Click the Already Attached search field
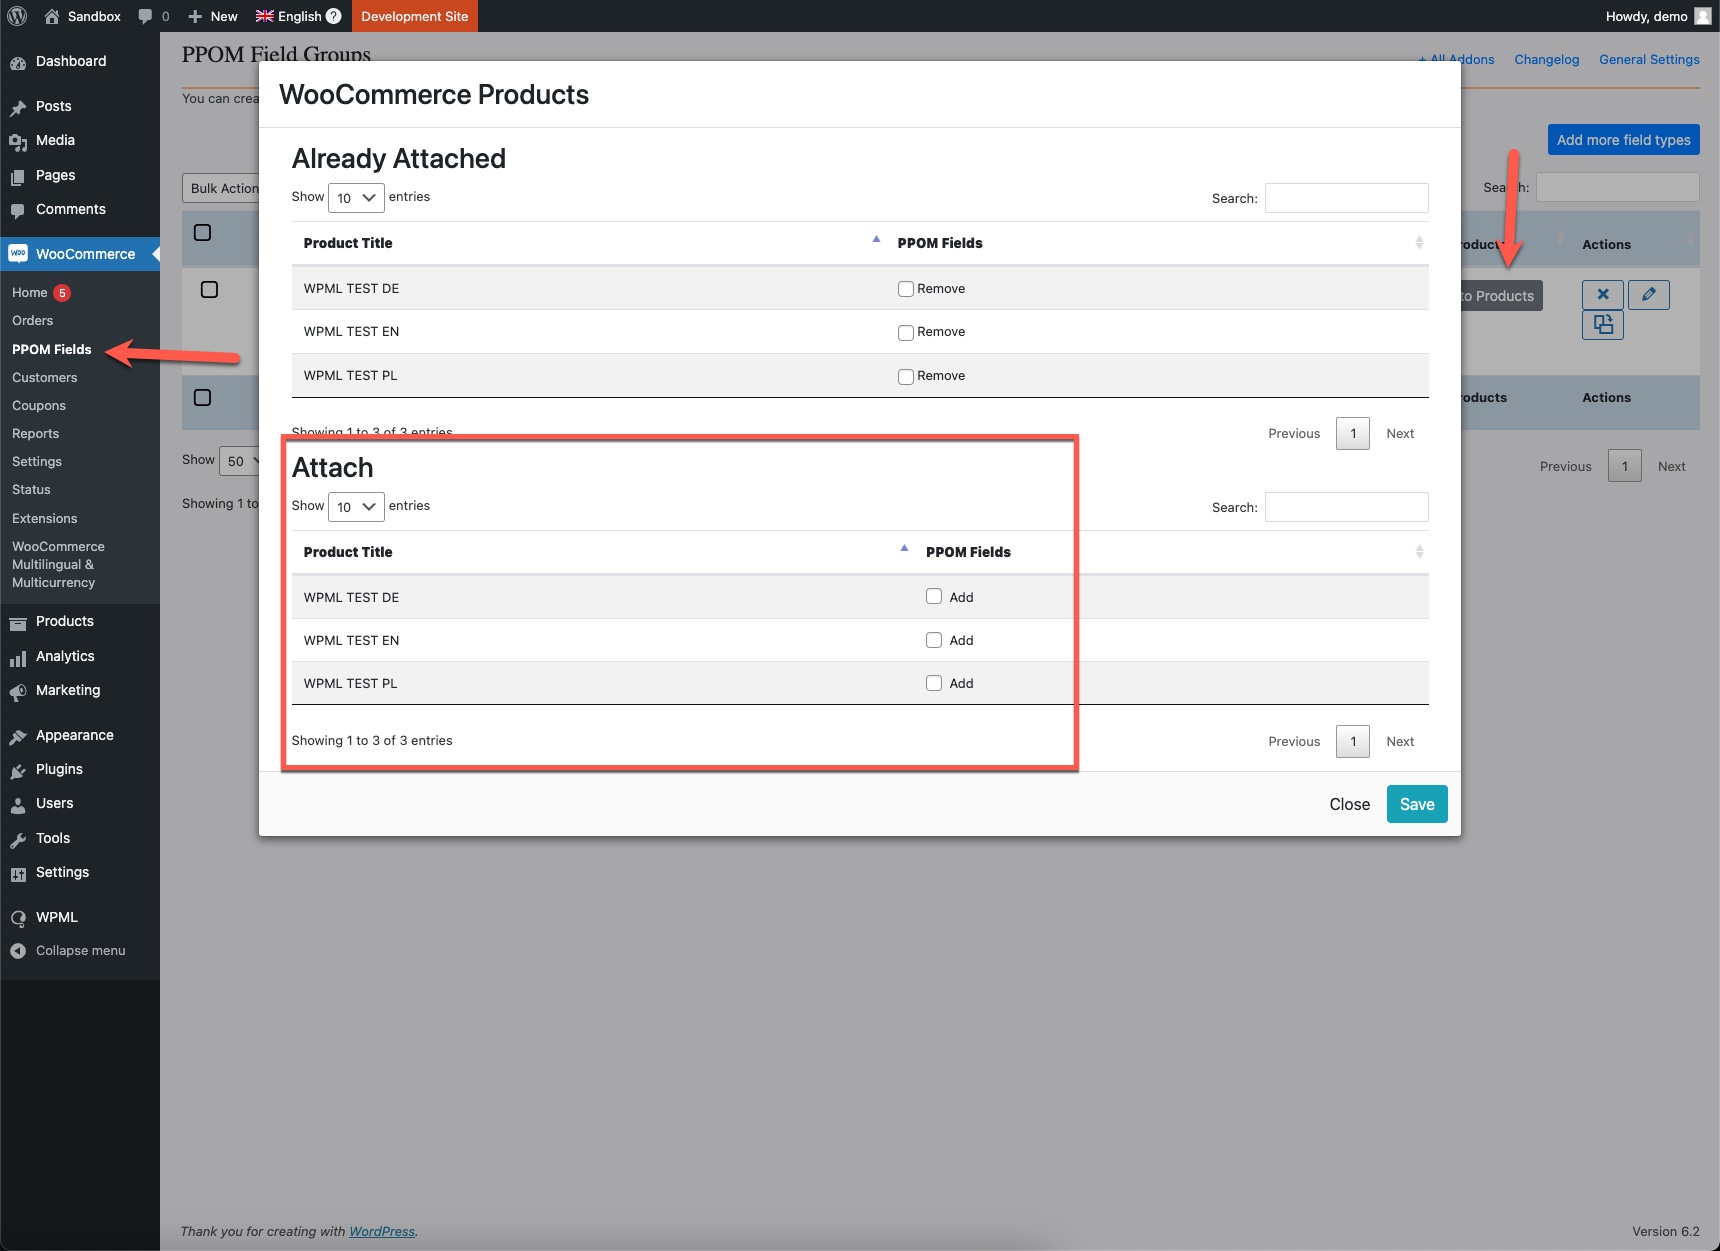Screen dimensions: 1720x1251 1346,198
